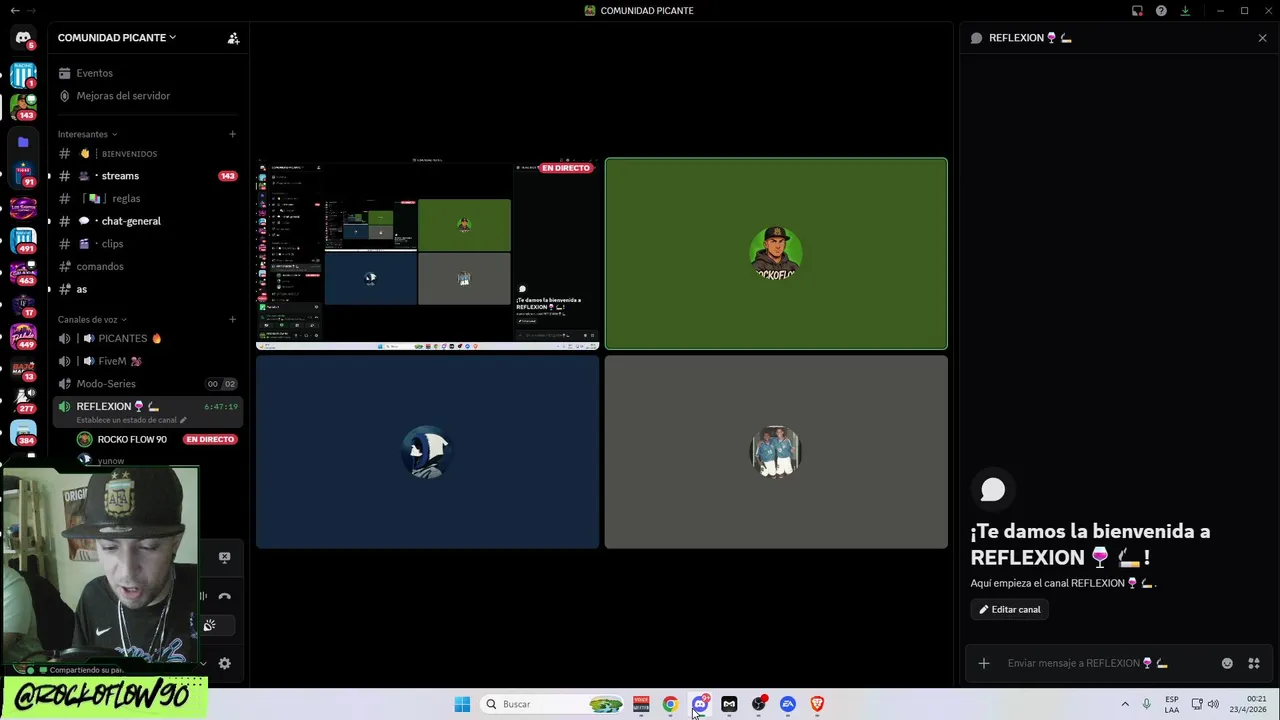Expand the menu arrow beside the settings gear
The height and width of the screenshot is (720, 1280).
coord(203,663)
